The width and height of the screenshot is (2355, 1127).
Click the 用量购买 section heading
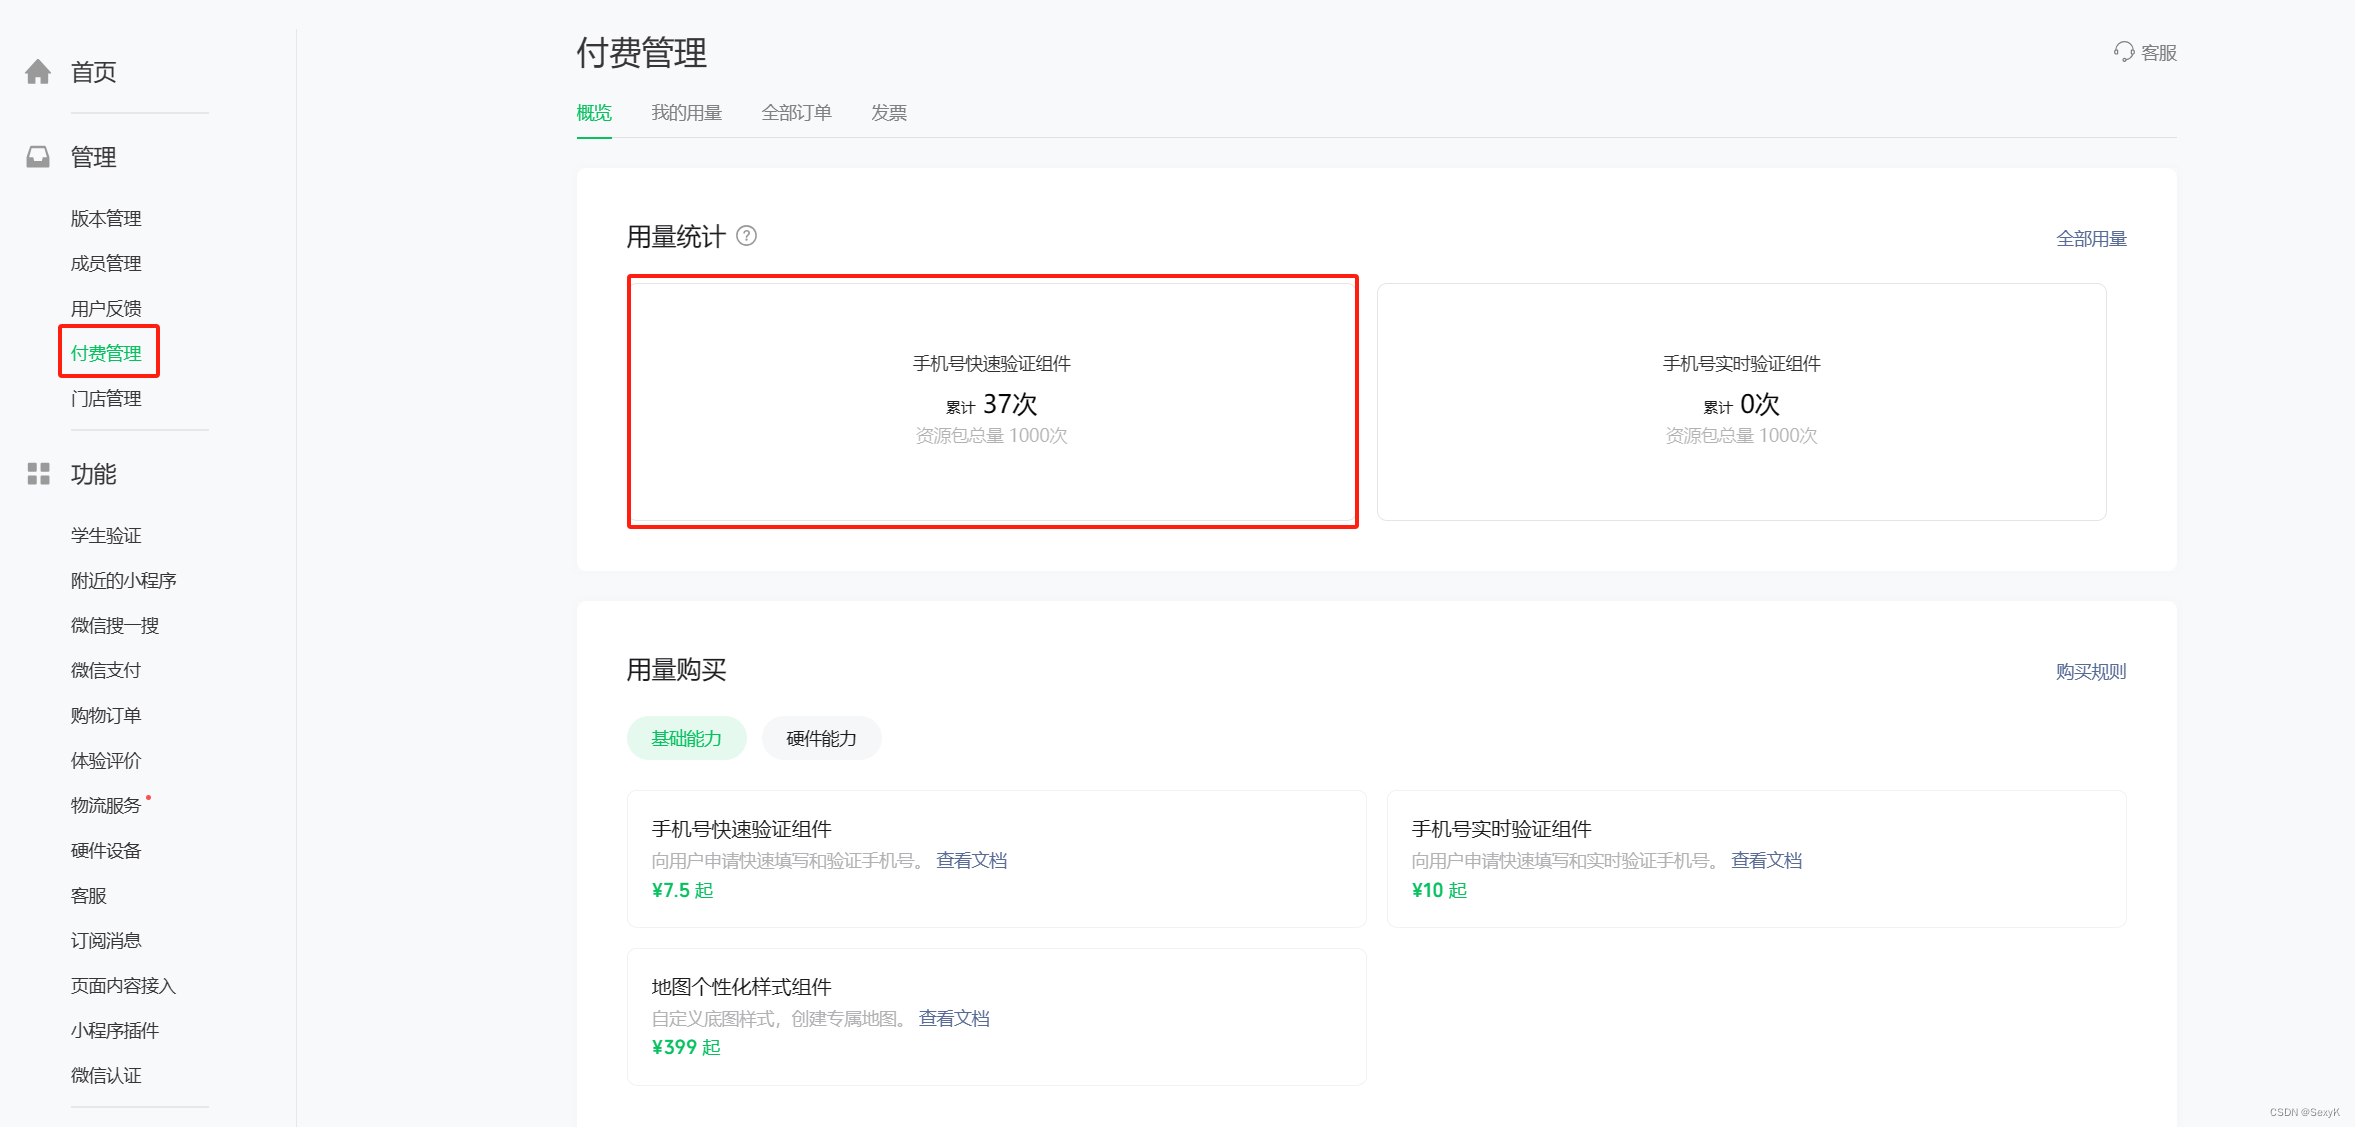pos(677,670)
